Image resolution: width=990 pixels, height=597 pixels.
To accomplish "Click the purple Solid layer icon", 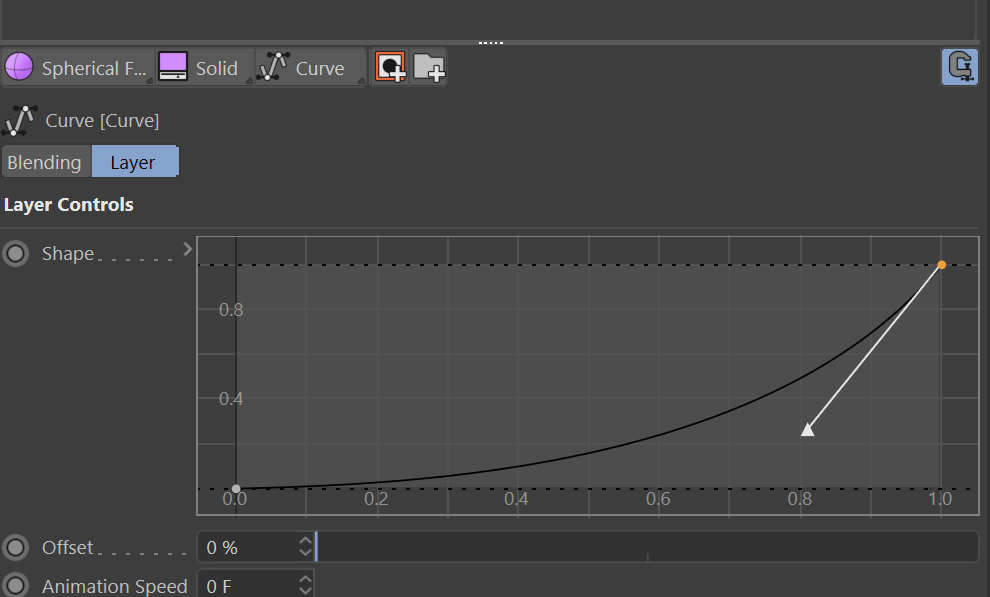I will (x=172, y=66).
